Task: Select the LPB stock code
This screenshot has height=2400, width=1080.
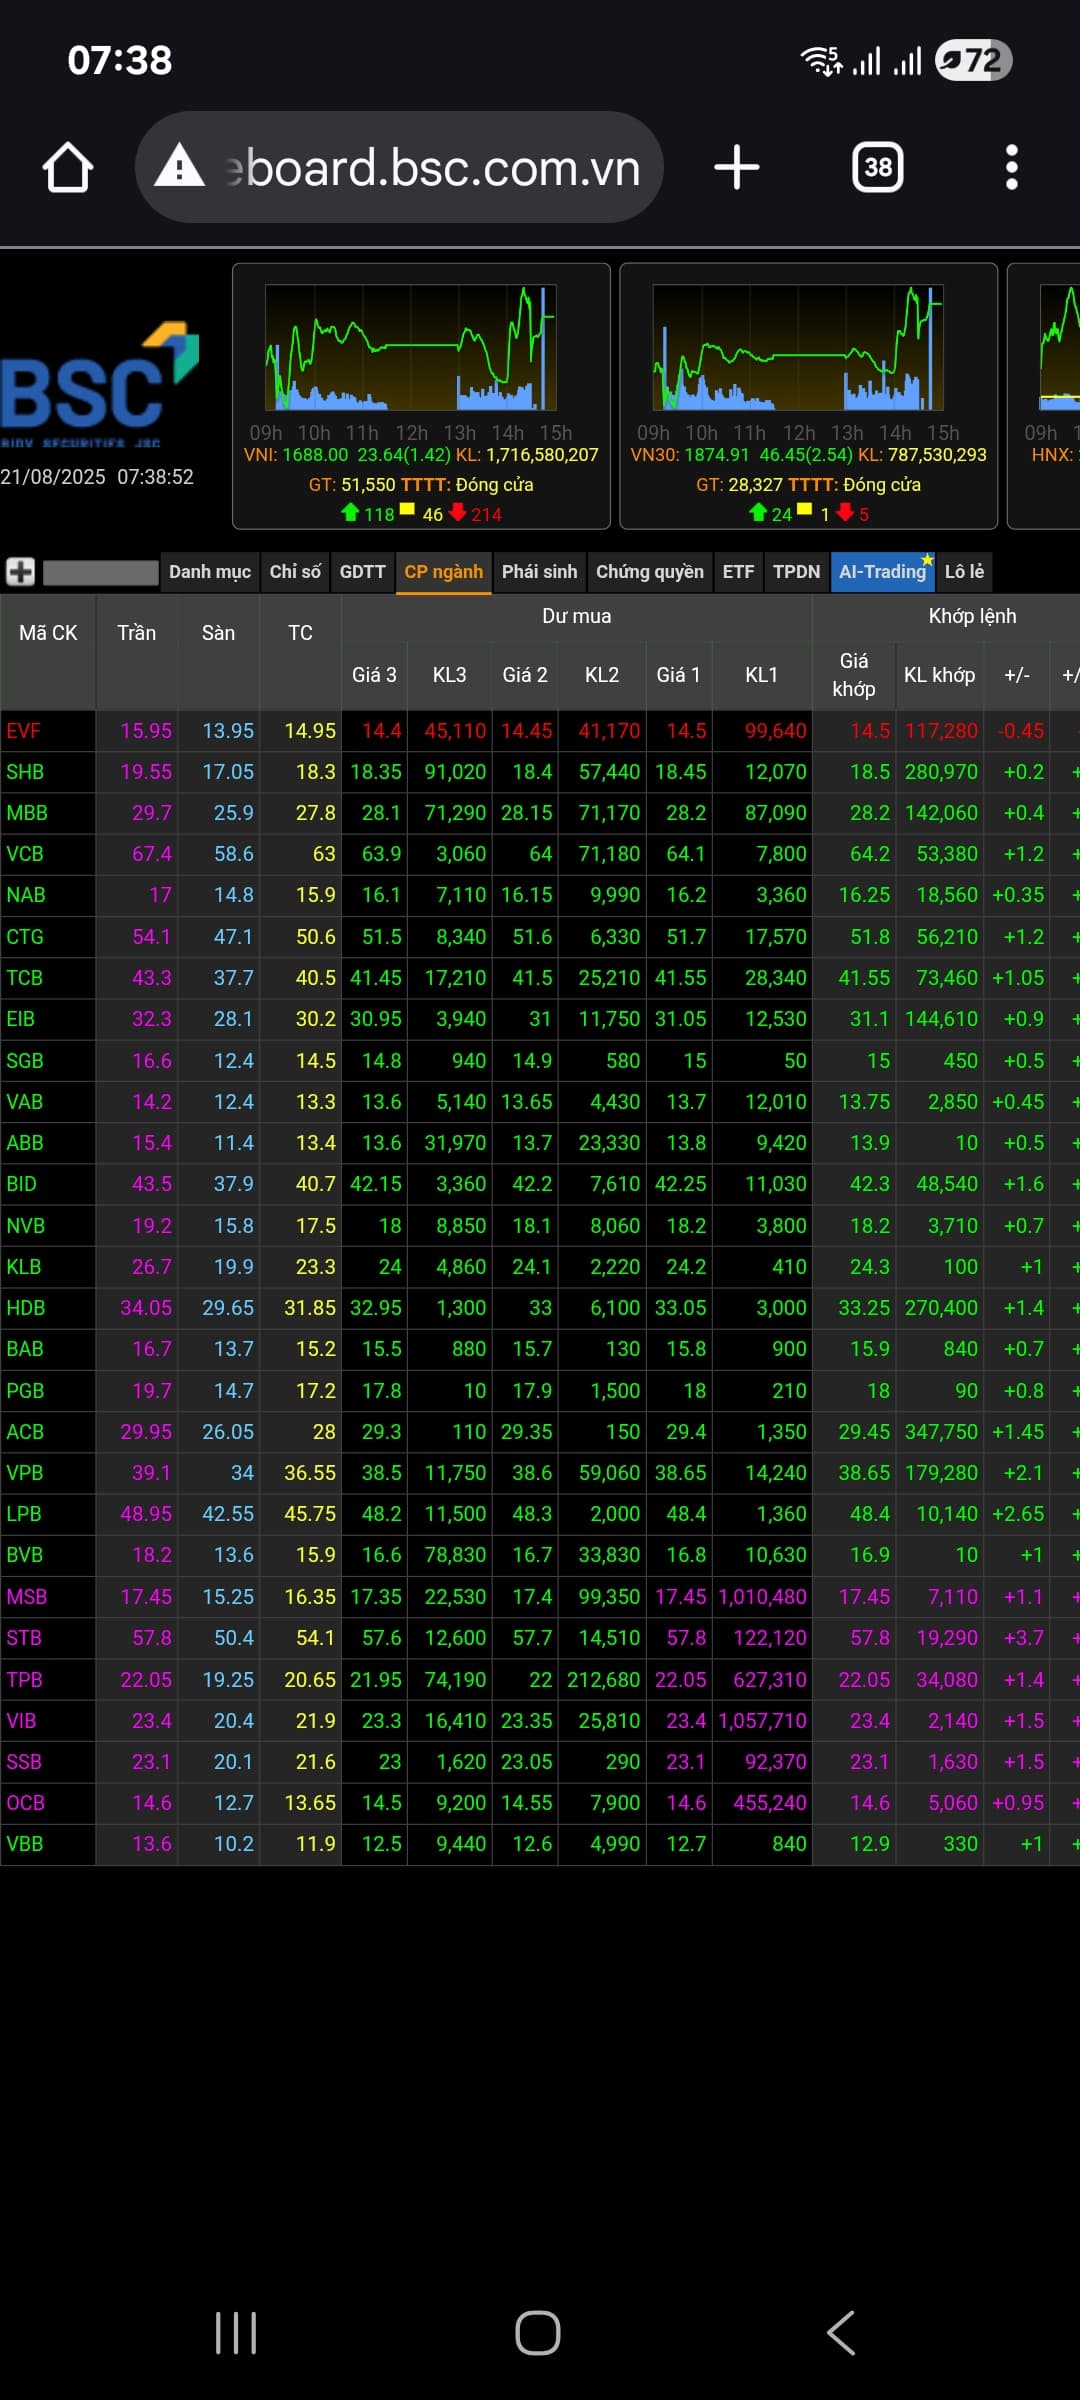Action: (24, 1514)
